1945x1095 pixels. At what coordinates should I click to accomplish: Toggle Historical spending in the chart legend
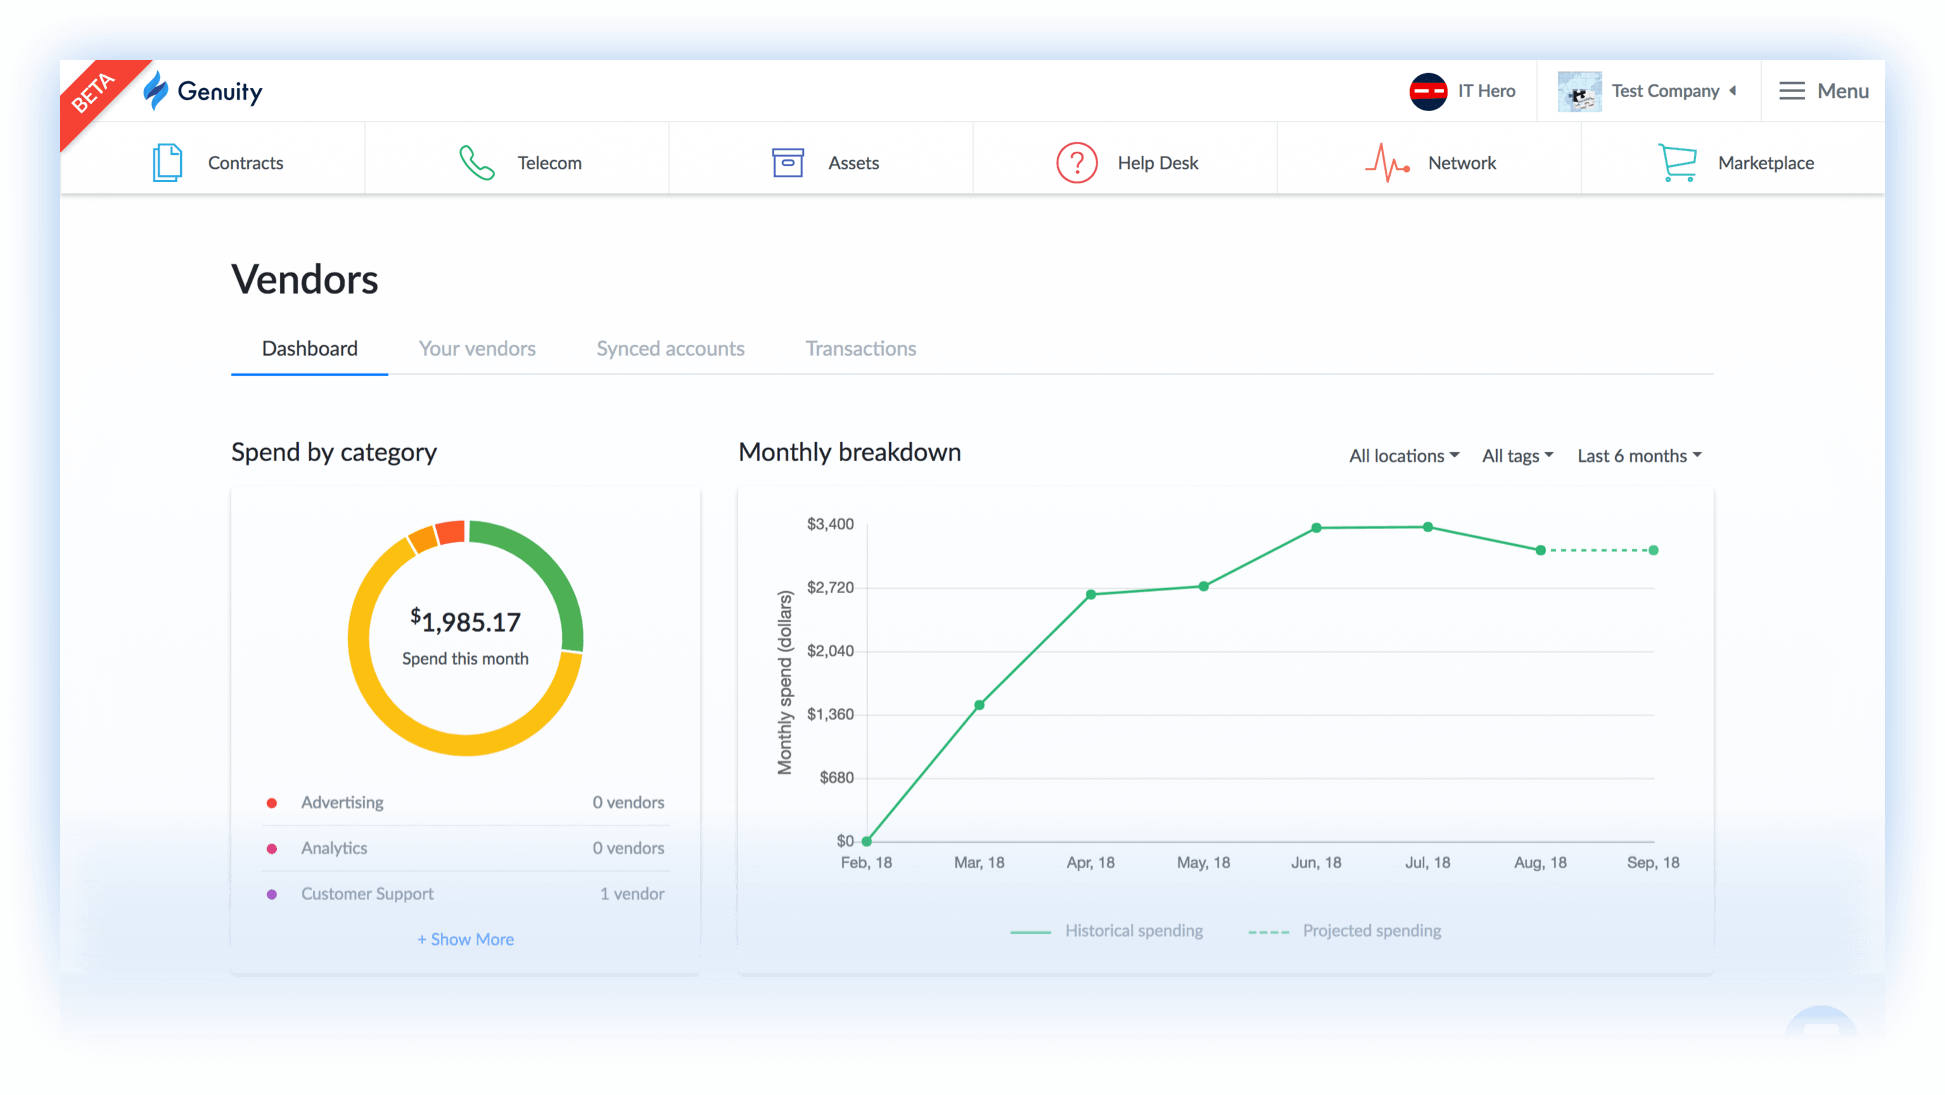click(x=1133, y=930)
